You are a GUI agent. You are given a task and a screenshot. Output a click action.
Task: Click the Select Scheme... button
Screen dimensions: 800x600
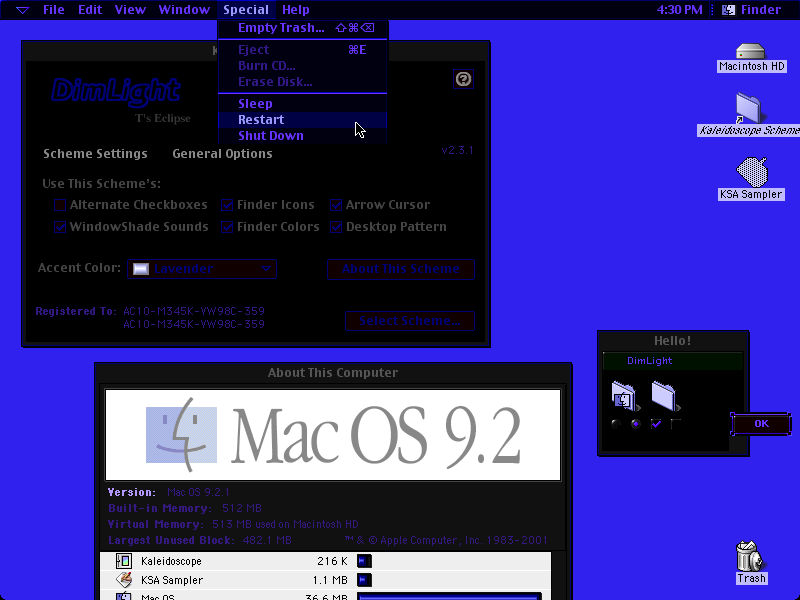click(x=410, y=321)
